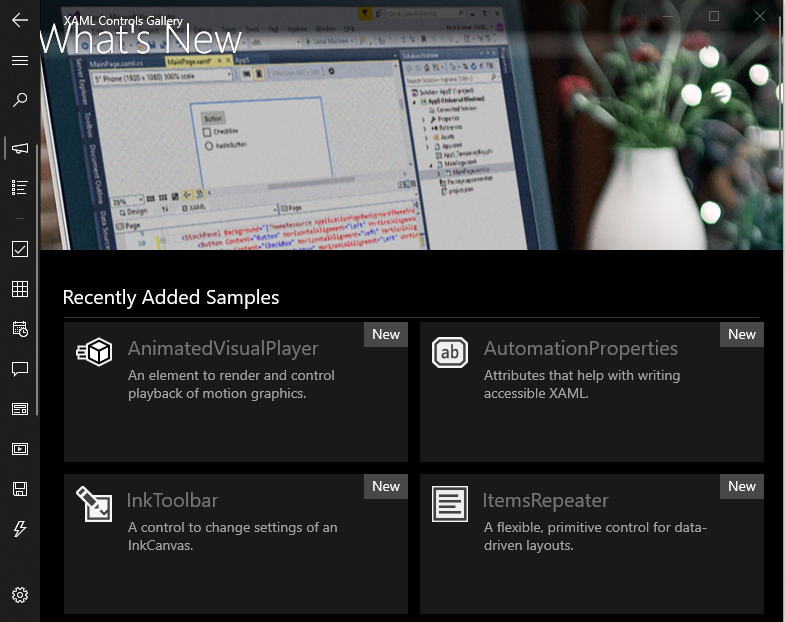This screenshot has width=785, height=622.
Task: Open the floppy disk save category icon
Action: 20,489
